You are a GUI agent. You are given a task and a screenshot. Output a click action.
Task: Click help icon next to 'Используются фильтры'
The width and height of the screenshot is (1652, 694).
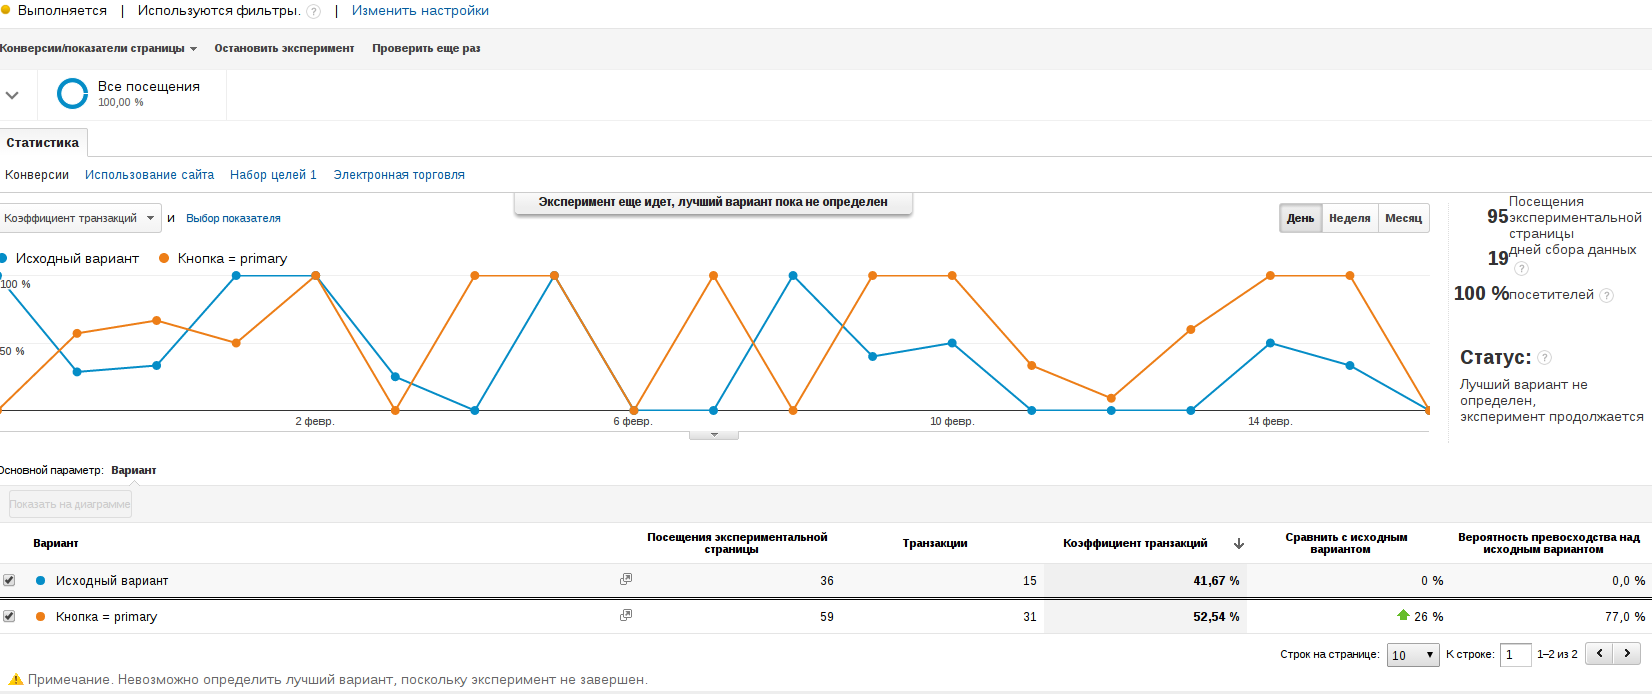314,12
